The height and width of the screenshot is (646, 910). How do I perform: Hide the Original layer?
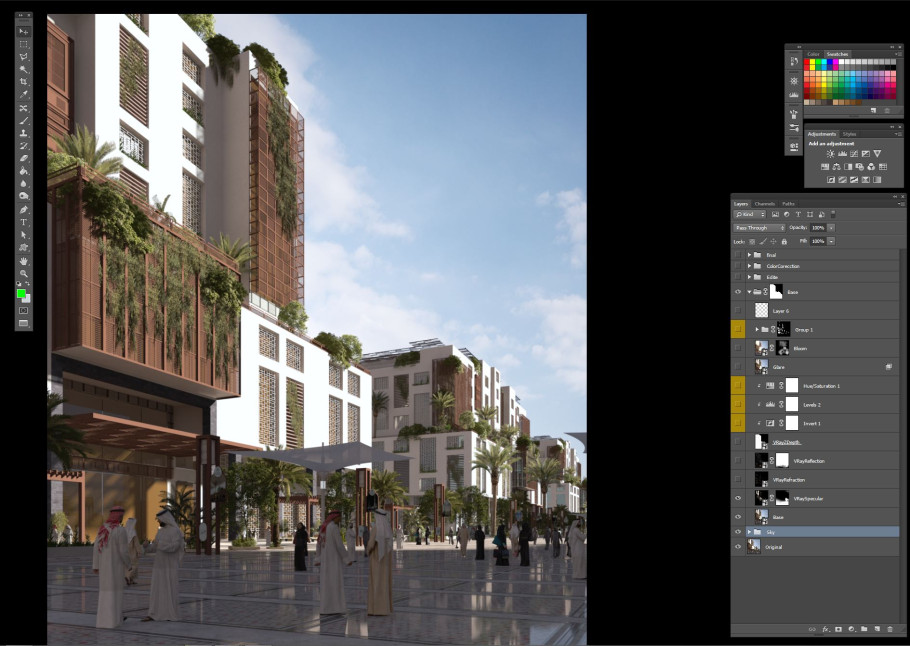(x=738, y=547)
